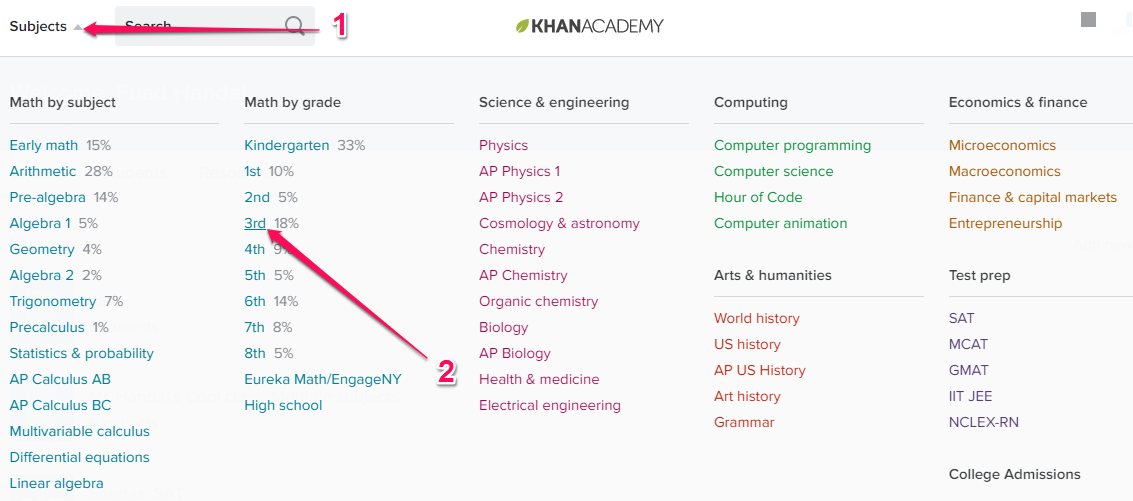Click the Khan Academy leaf logo
This screenshot has height=501, width=1133.
(x=523, y=26)
